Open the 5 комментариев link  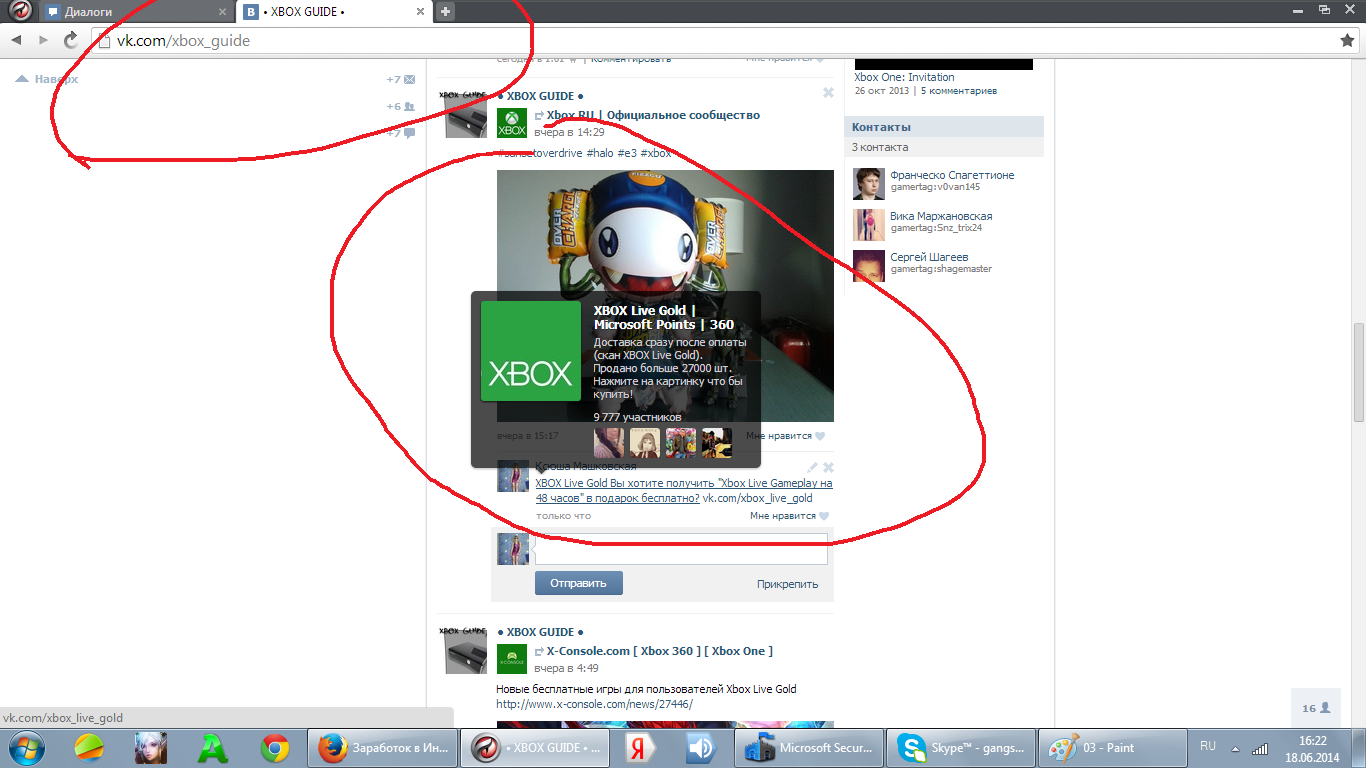pos(958,91)
